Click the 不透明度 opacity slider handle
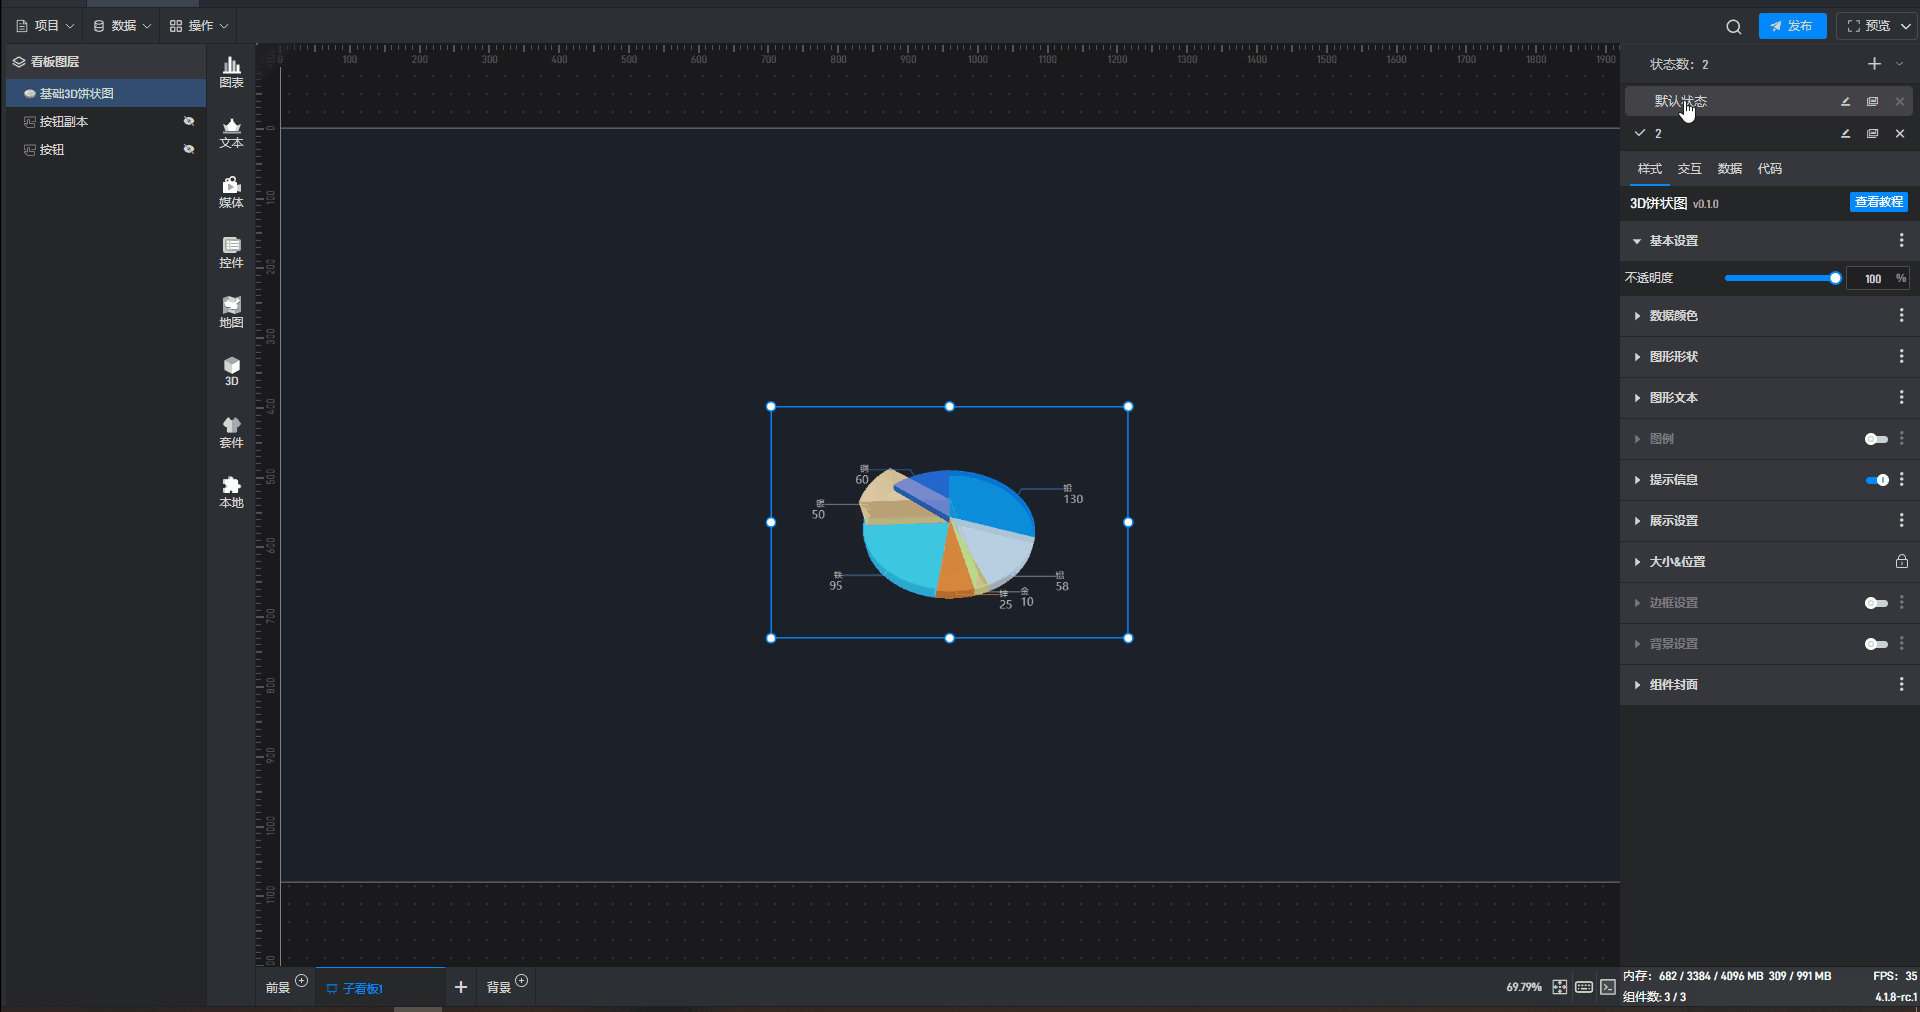The height and width of the screenshot is (1012, 1920). click(x=1835, y=278)
